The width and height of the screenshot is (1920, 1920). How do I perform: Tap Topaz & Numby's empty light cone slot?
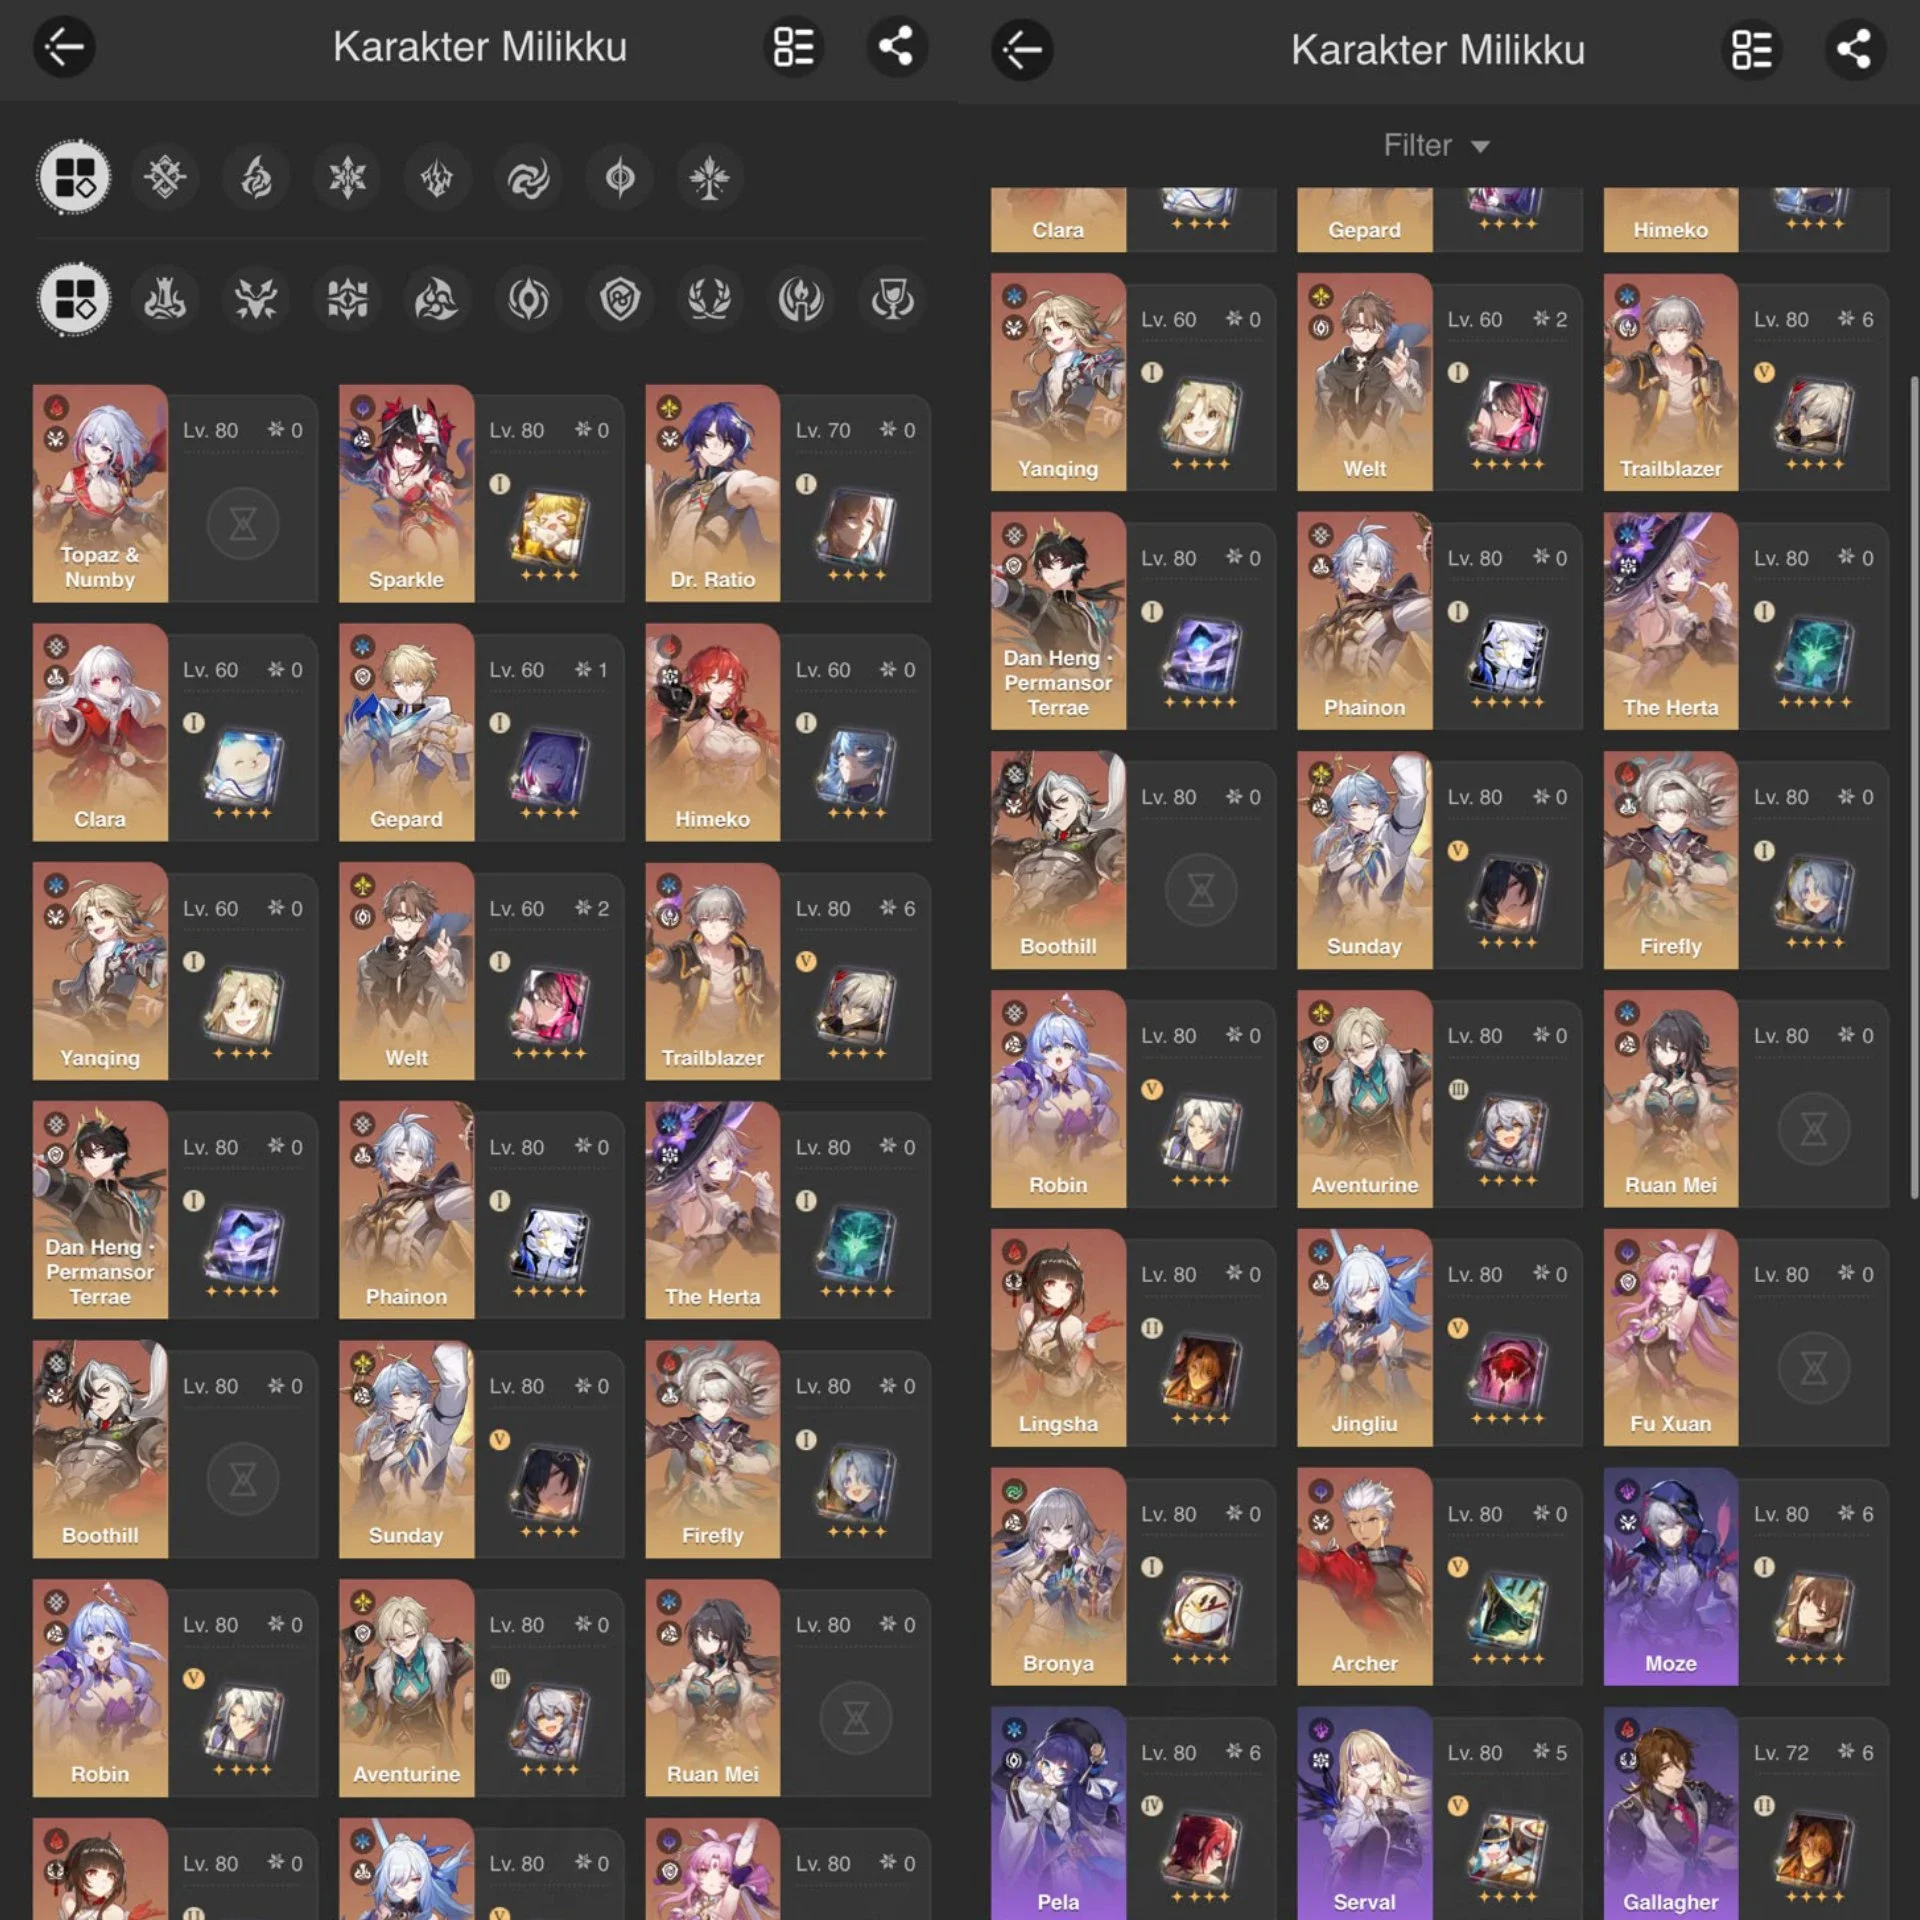tap(243, 523)
